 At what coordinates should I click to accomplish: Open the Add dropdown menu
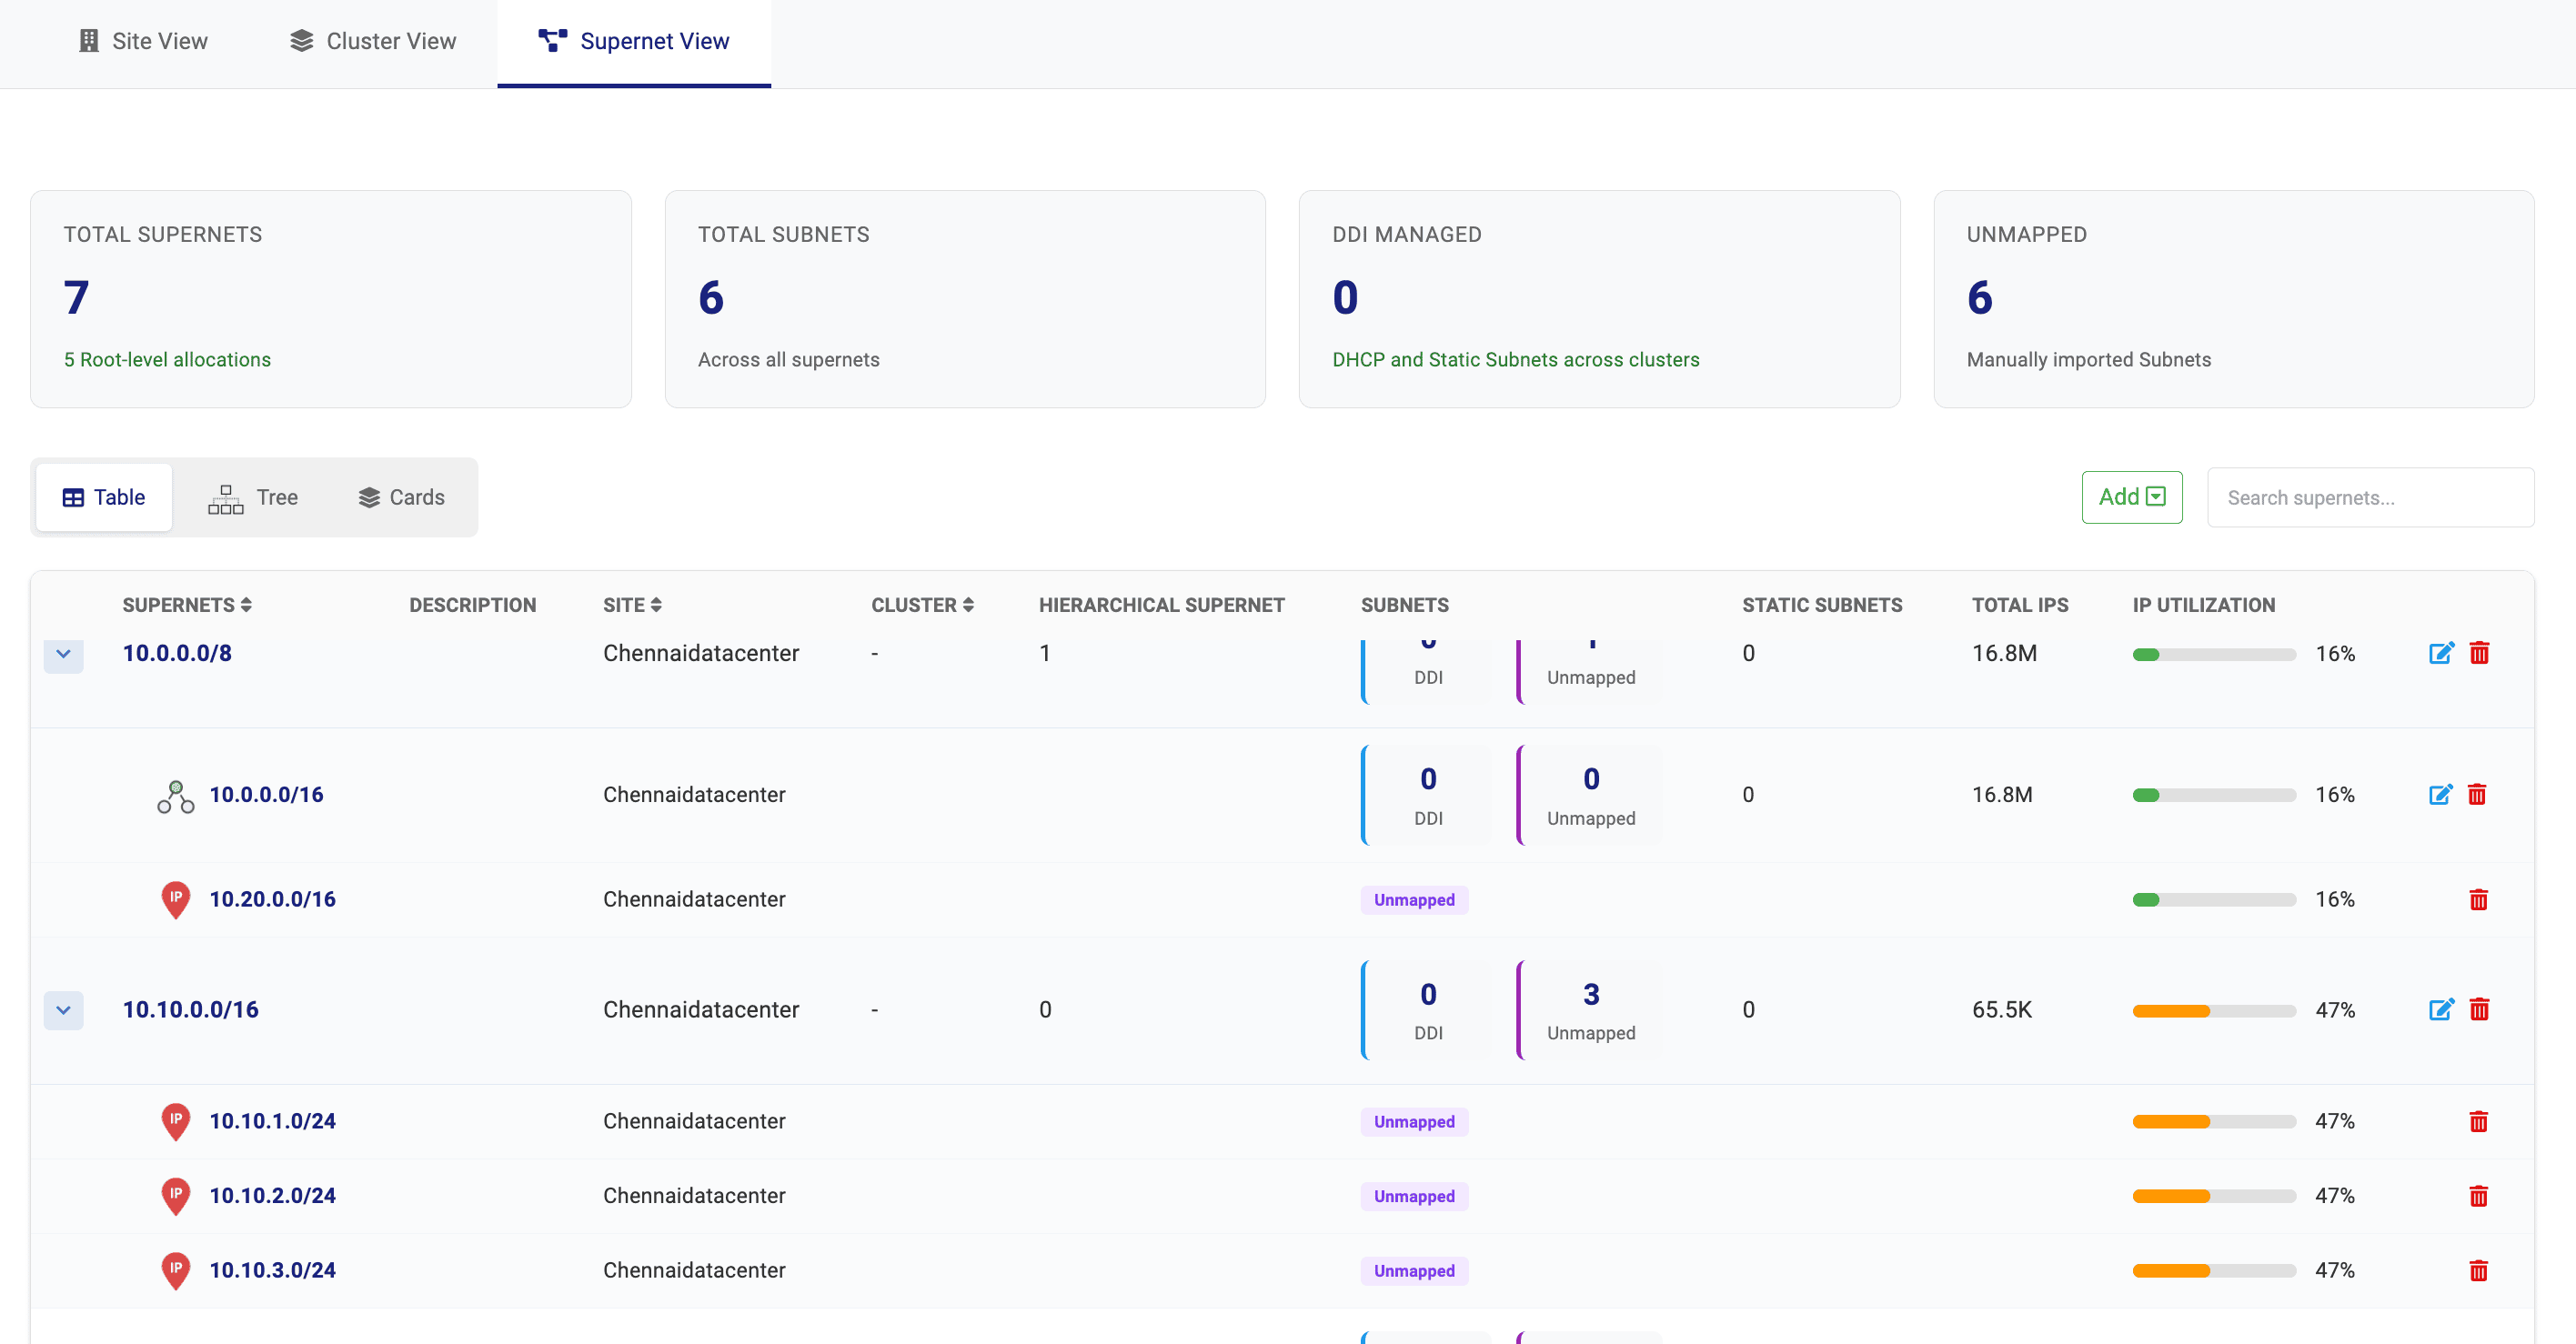[x=2131, y=497]
